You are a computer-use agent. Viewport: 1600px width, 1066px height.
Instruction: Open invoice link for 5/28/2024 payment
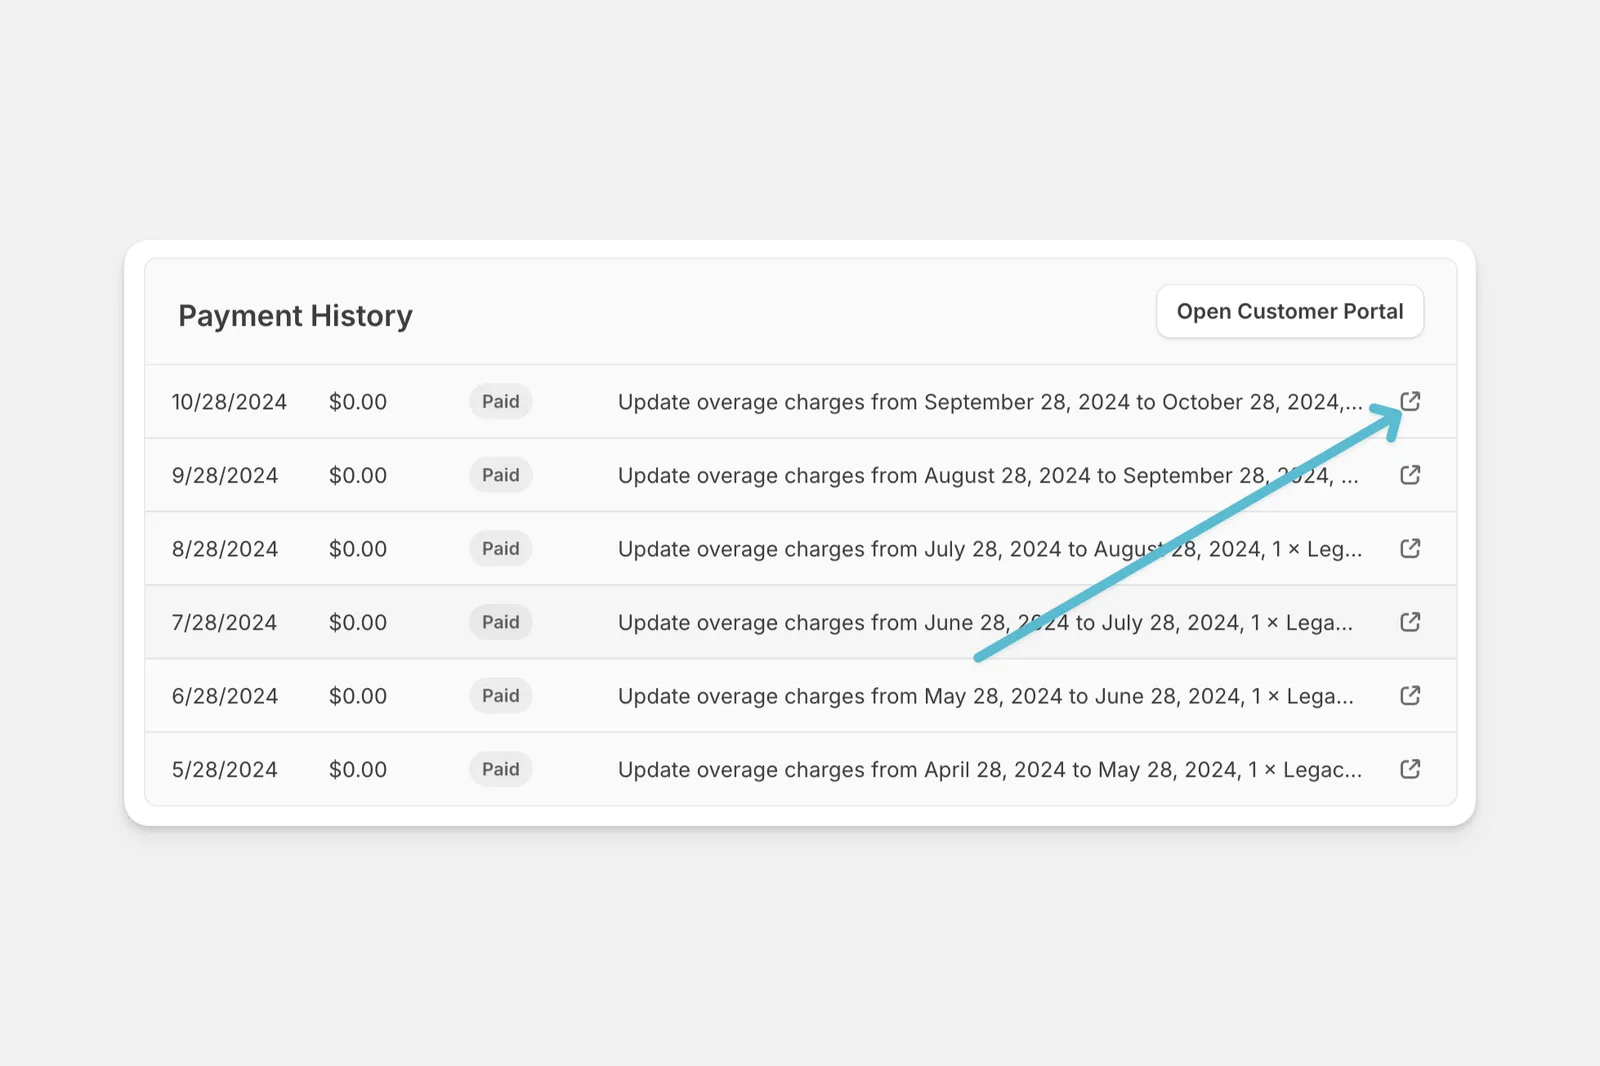(1410, 769)
